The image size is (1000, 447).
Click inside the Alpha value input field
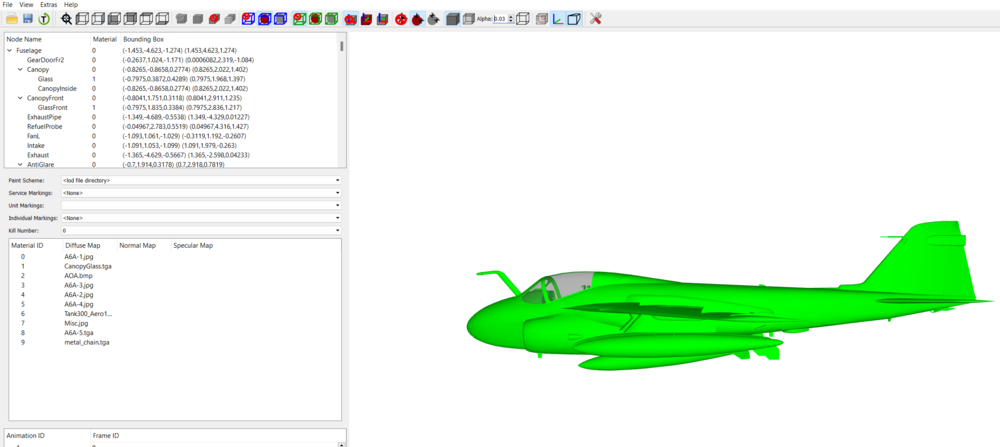500,19
